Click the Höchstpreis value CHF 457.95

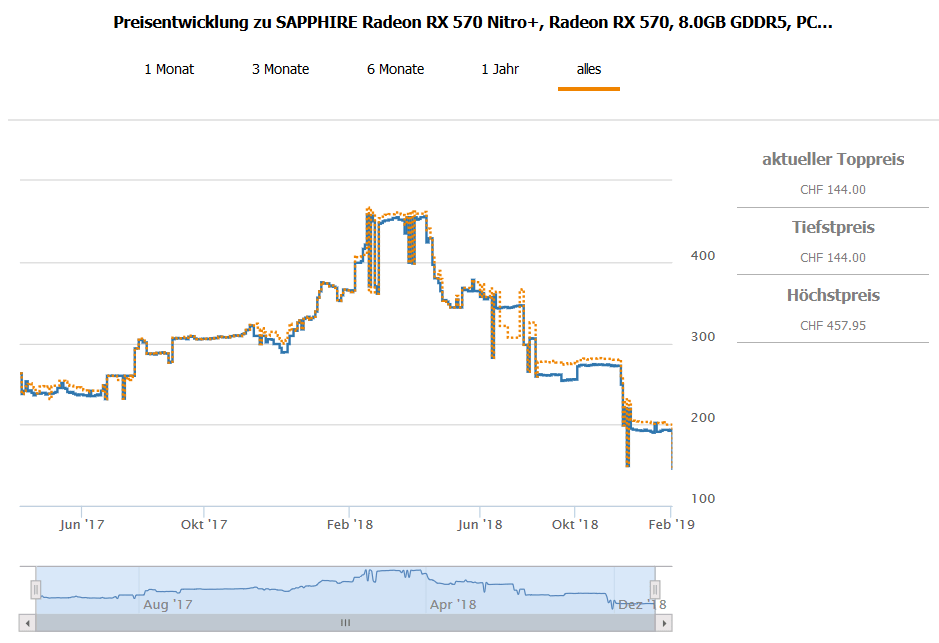point(833,326)
